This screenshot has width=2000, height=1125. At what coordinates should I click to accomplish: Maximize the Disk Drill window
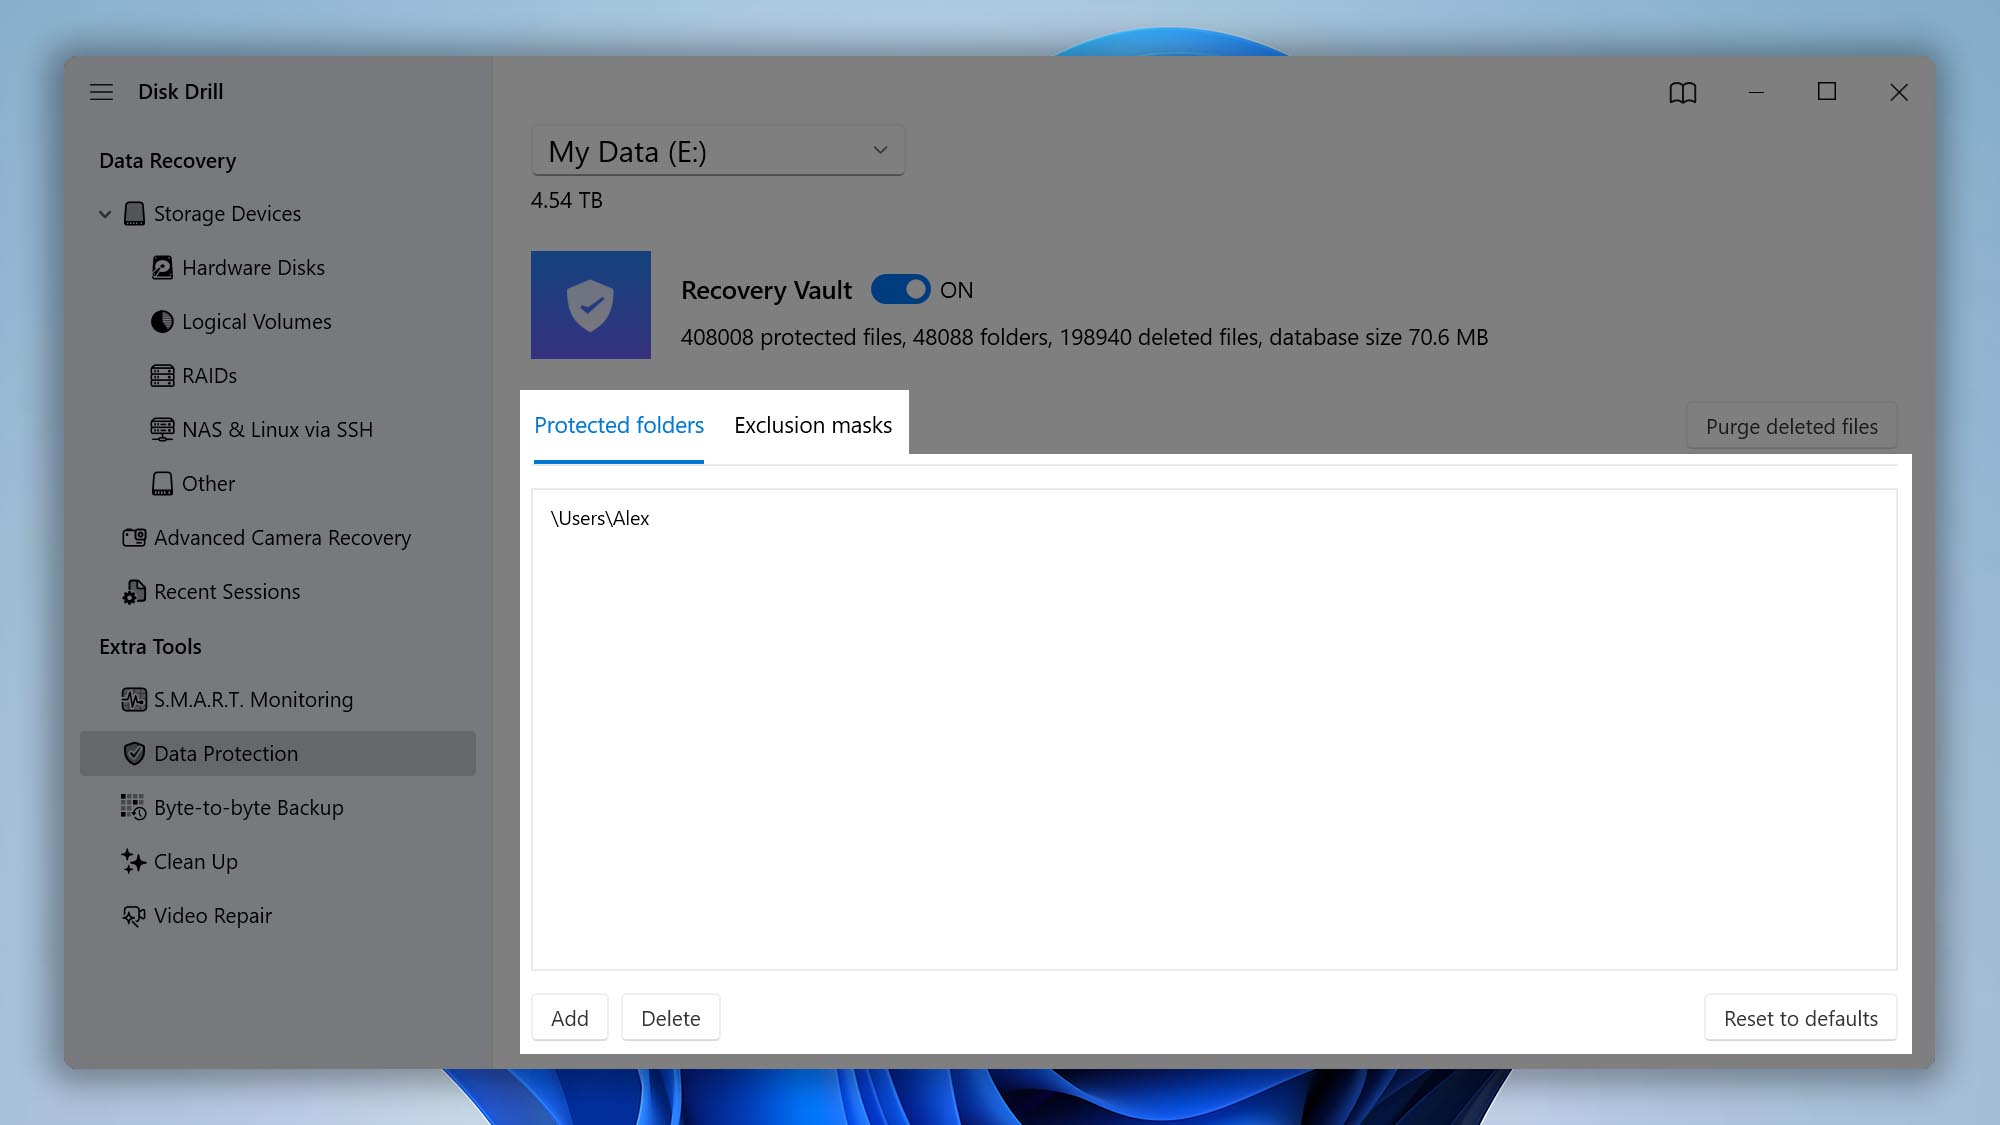(1827, 92)
